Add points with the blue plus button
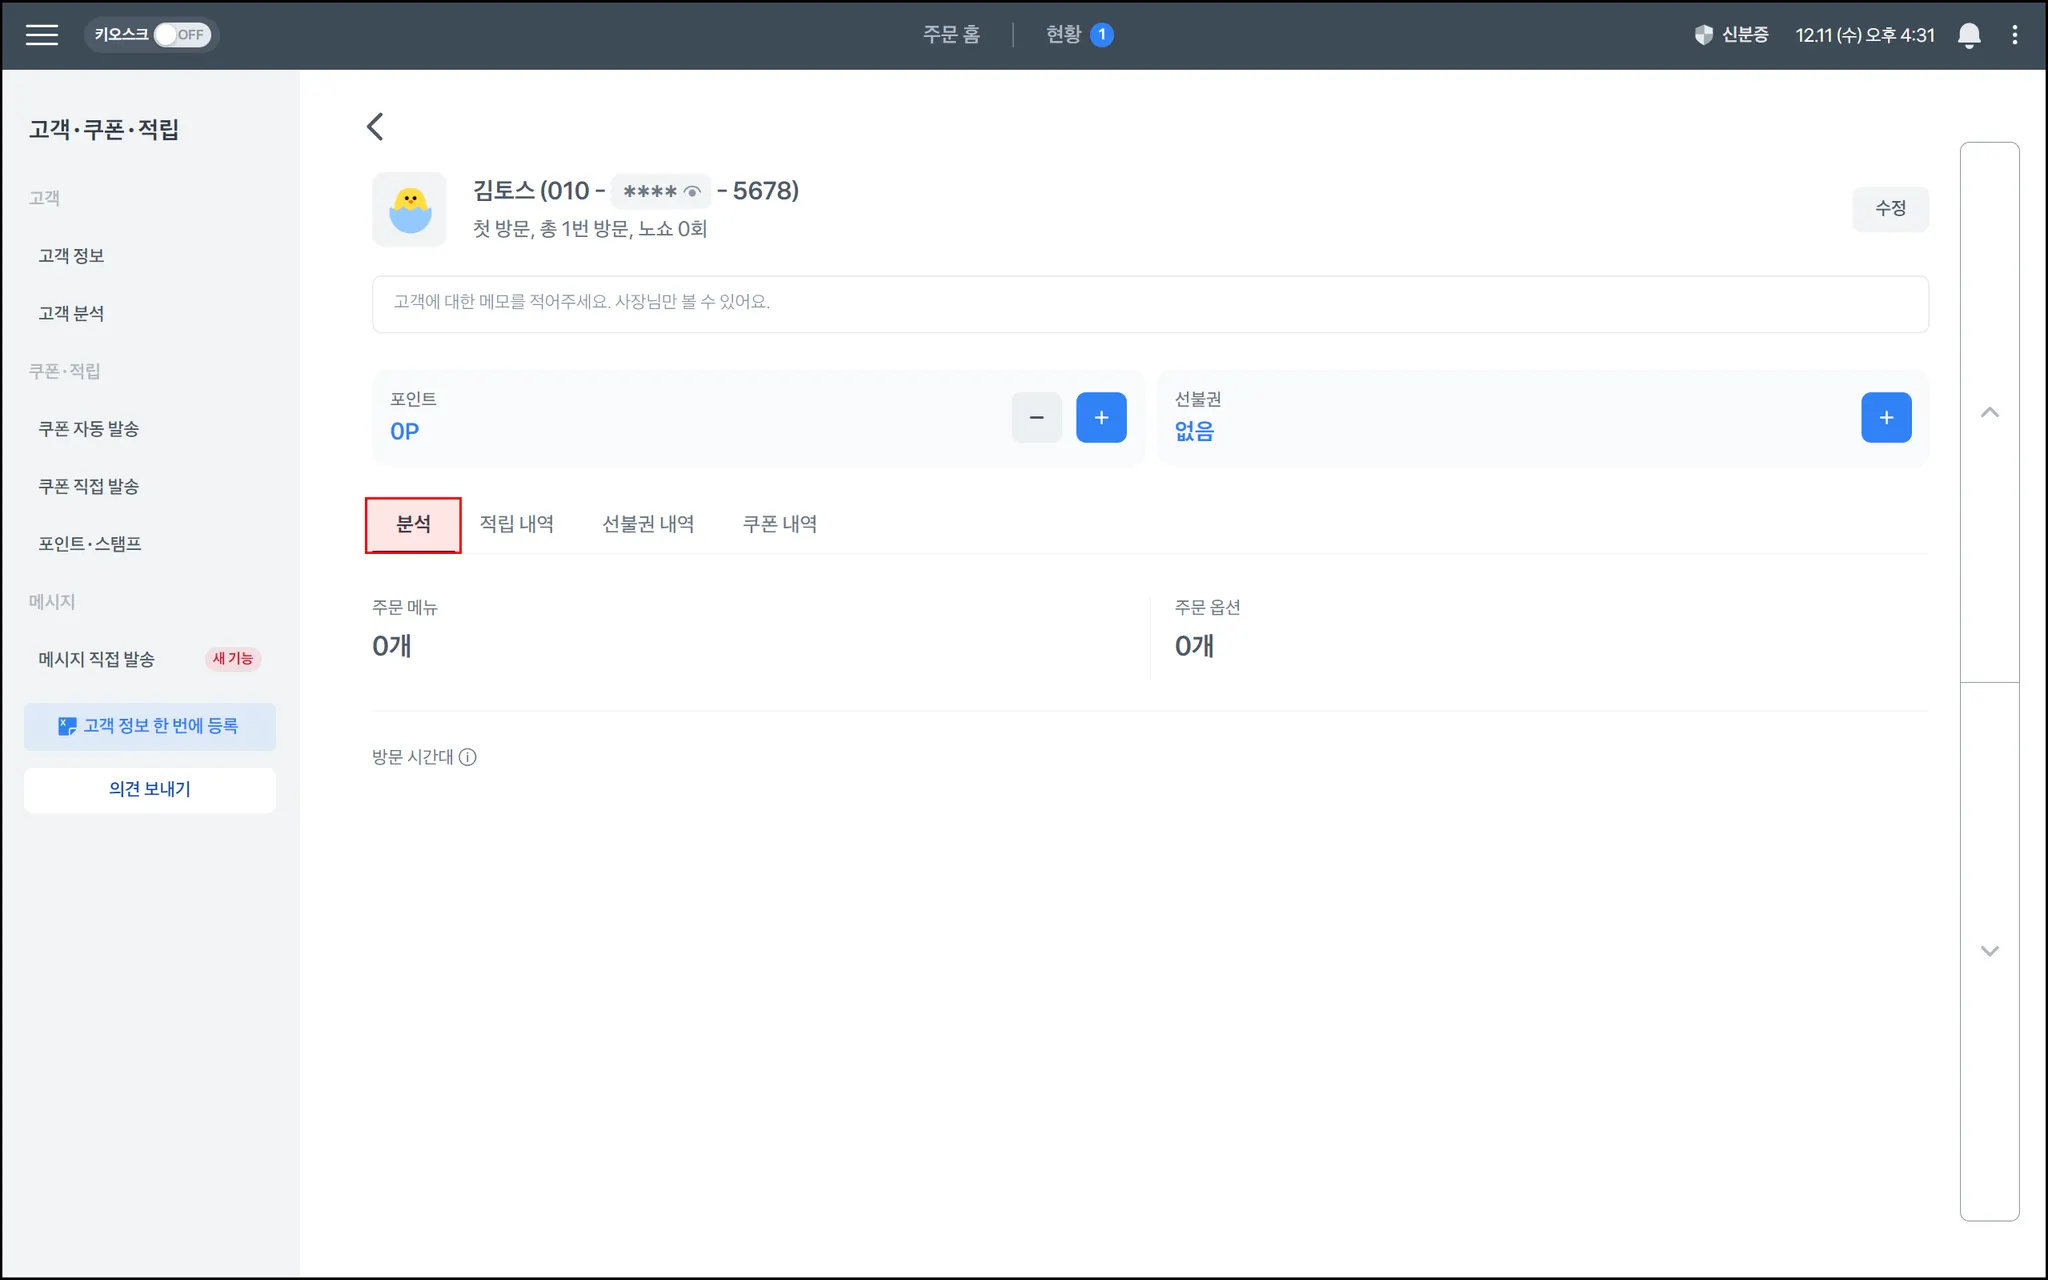Screen dimensions: 2048x1280 click(1100, 418)
